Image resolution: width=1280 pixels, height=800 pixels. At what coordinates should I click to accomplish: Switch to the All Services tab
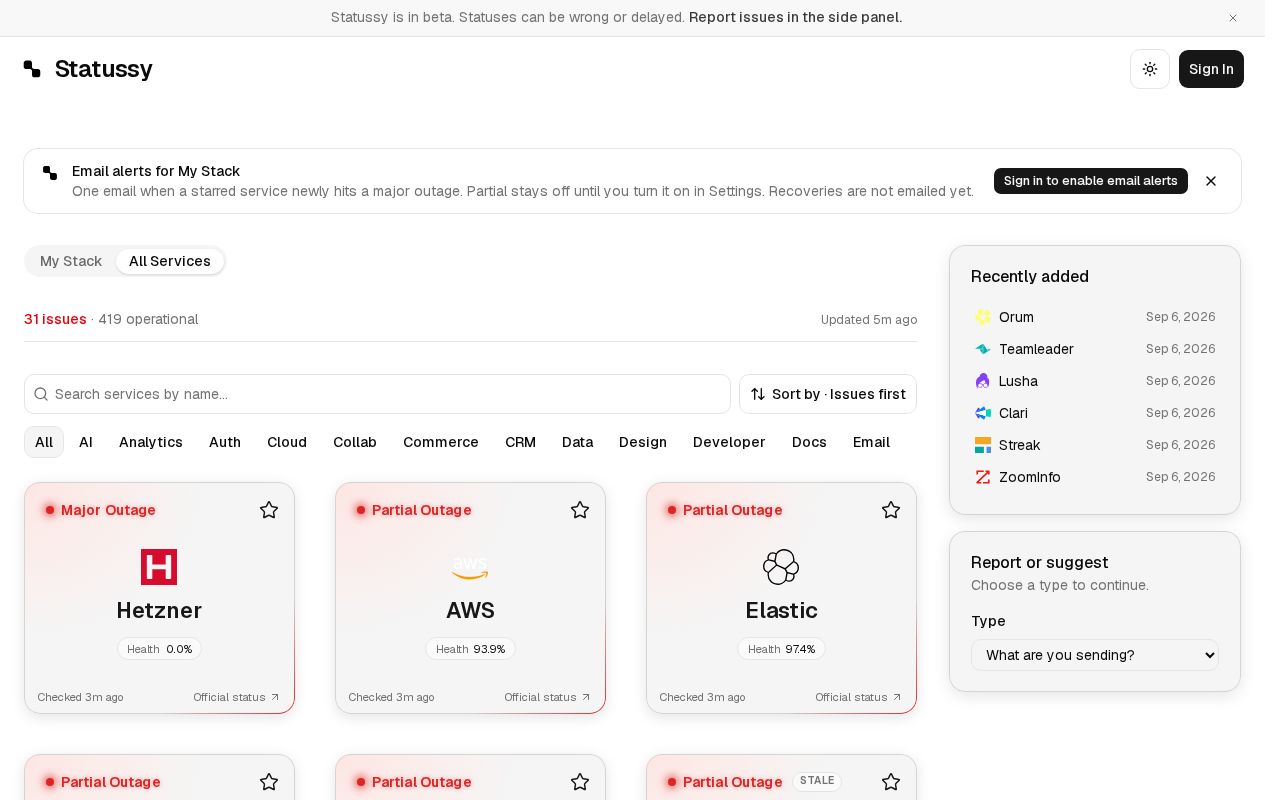pos(170,261)
